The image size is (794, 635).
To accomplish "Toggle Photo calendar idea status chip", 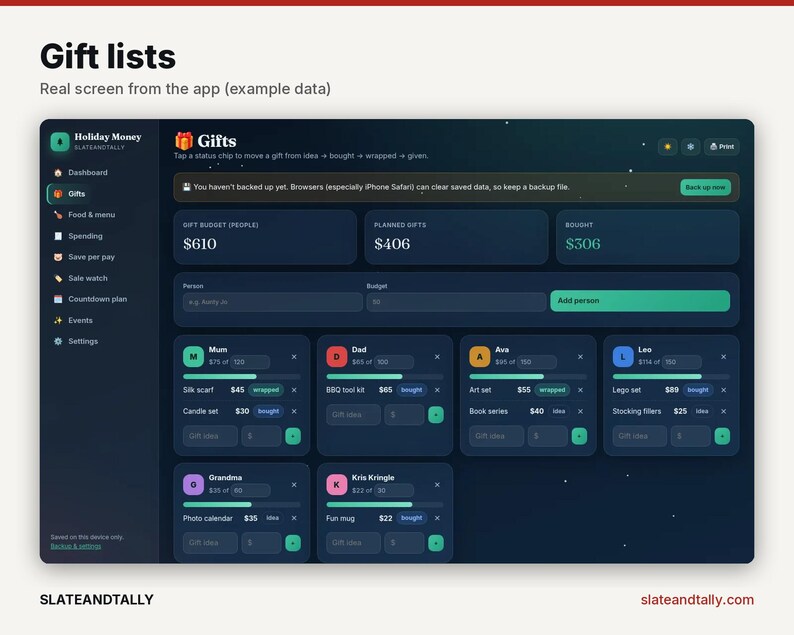I will pyautogui.click(x=272, y=518).
